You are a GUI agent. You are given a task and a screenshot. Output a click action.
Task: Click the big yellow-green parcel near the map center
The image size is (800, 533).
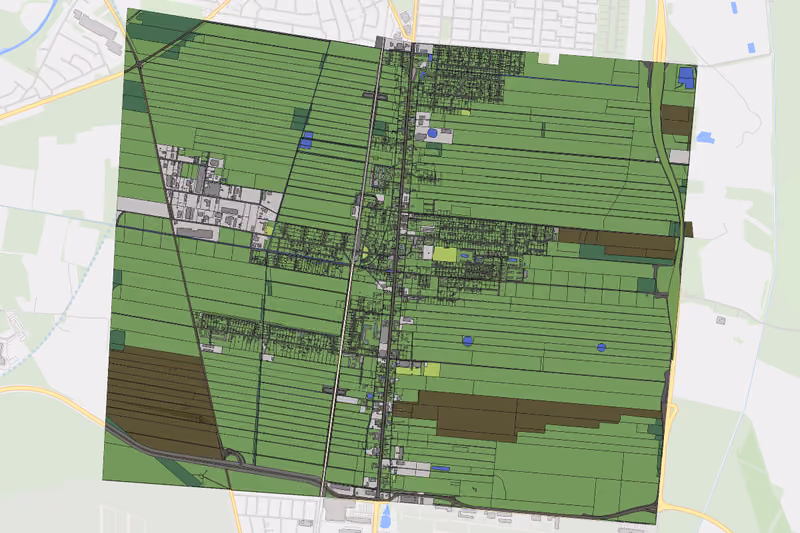tap(444, 254)
